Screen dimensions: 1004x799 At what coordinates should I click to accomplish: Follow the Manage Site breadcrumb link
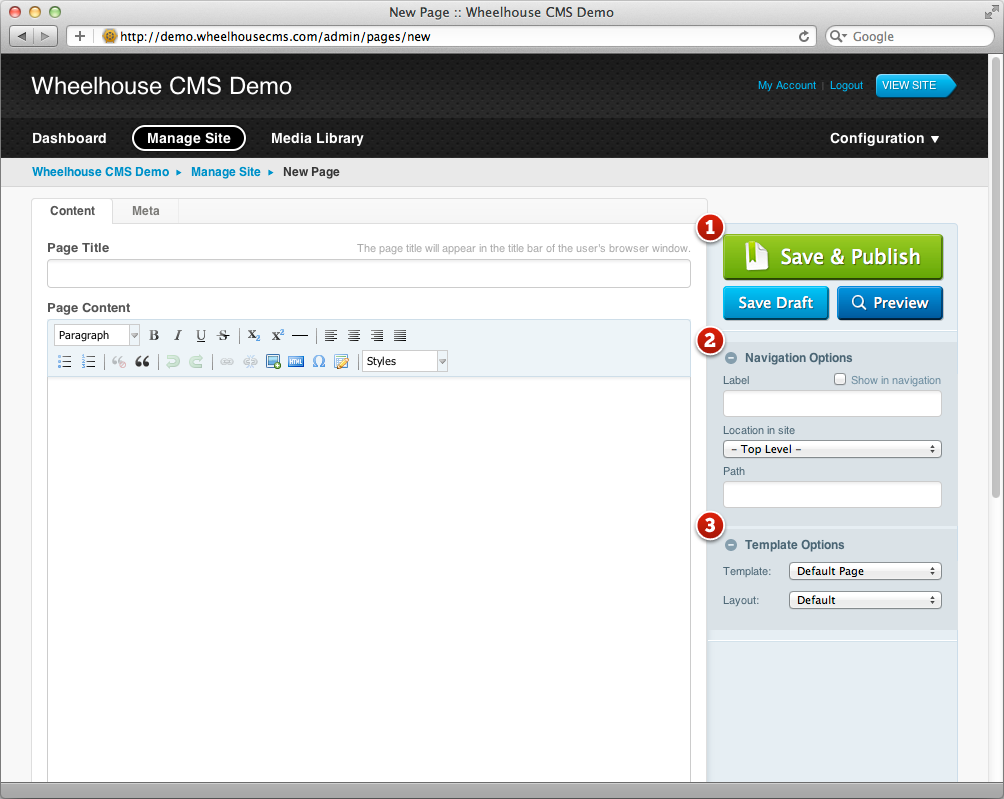(x=226, y=172)
